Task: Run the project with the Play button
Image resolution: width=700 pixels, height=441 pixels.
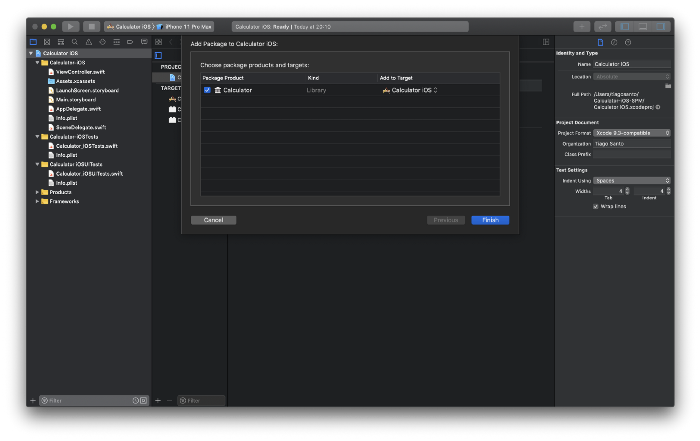Action: [x=71, y=27]
